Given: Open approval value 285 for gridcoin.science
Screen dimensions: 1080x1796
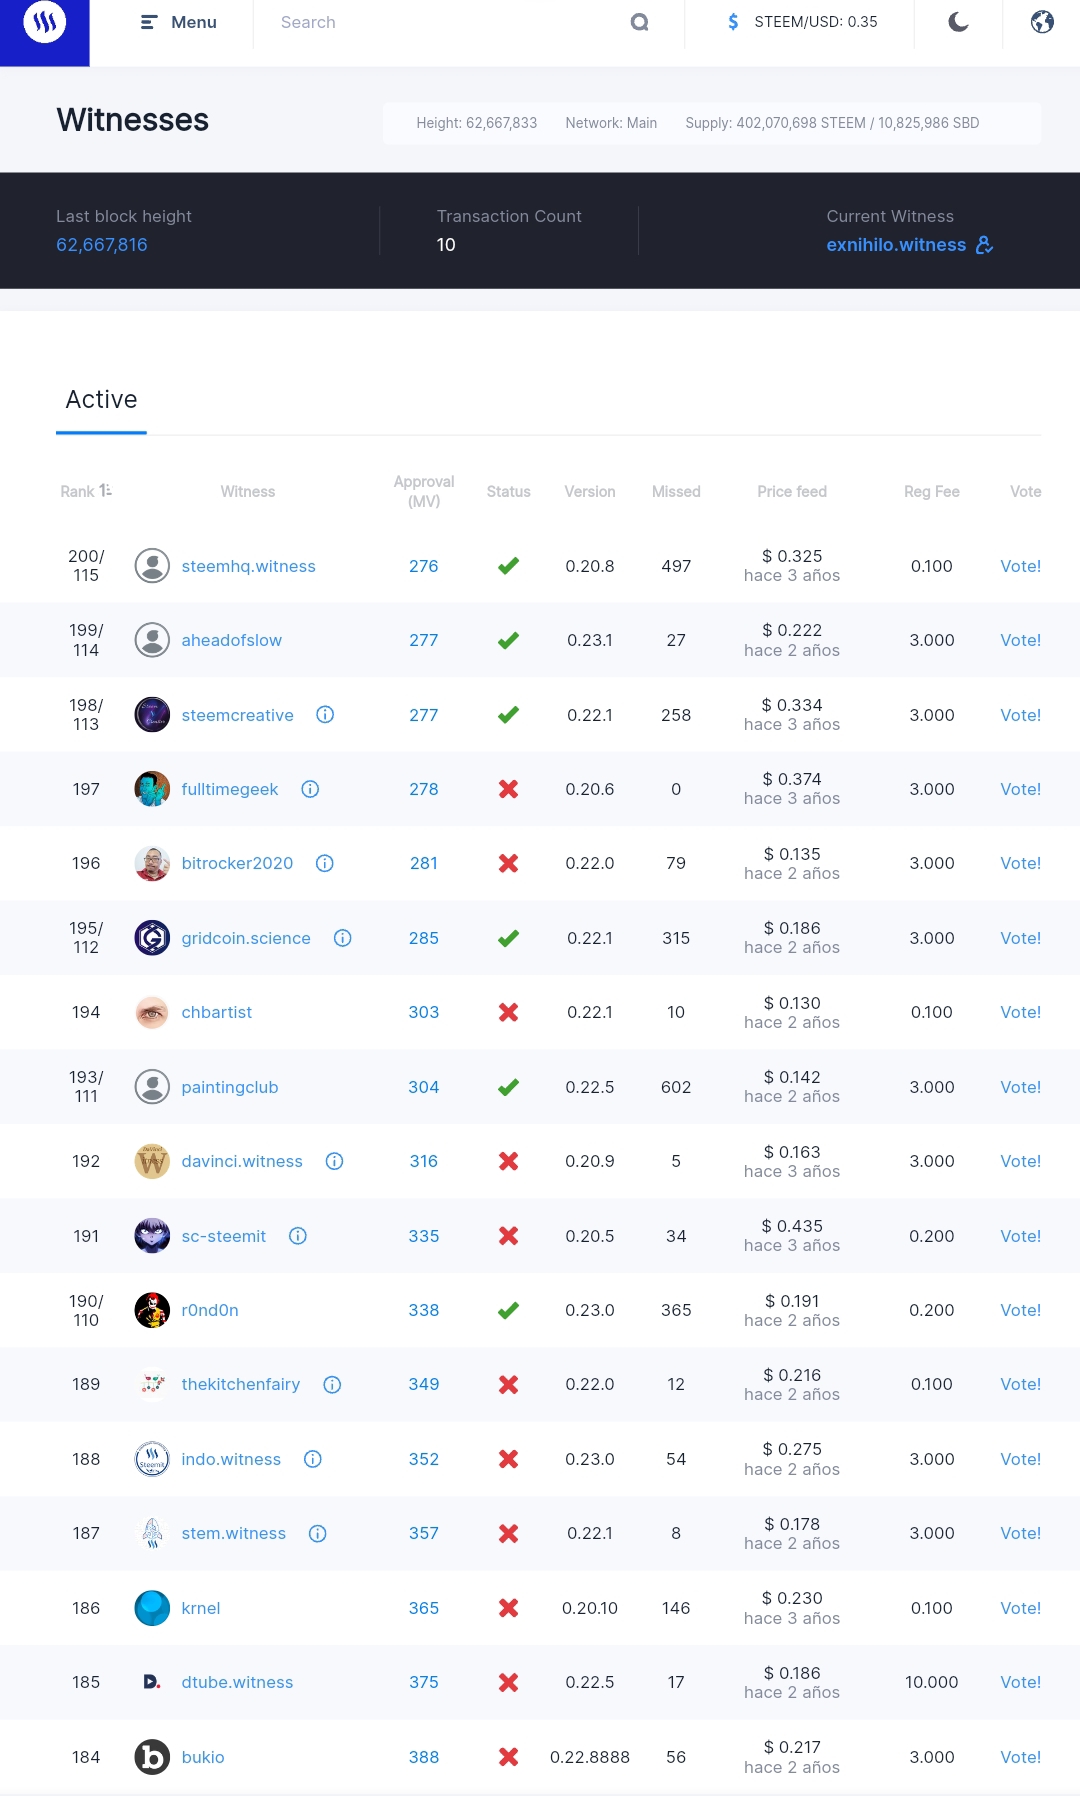Looking at the screenshot, I should tap(424, 938).
